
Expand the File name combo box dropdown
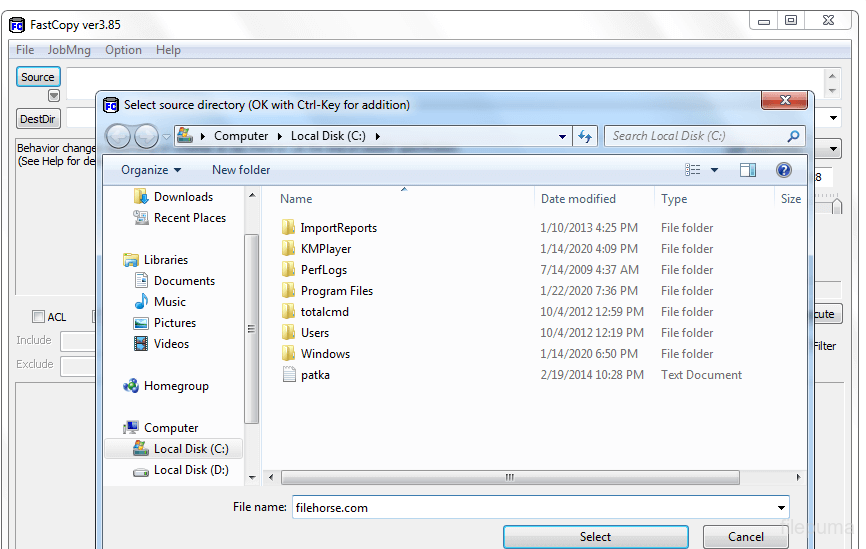click(781, 508)
